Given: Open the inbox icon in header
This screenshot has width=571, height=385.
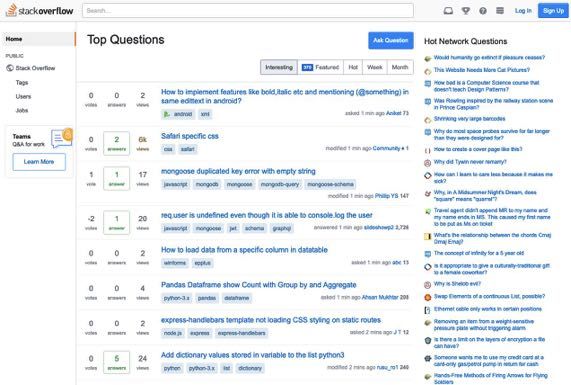Looking at the screenshot, I should click(x=448, y=11).
